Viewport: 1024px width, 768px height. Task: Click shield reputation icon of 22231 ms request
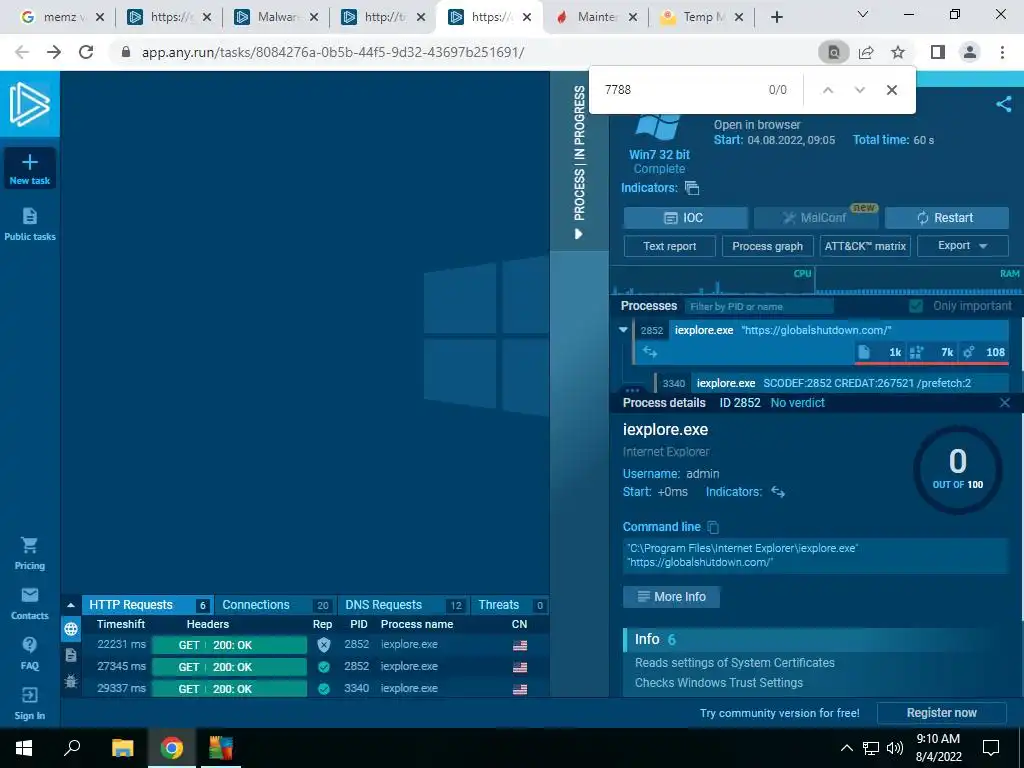pyautogui.click(x=323, y=645)
